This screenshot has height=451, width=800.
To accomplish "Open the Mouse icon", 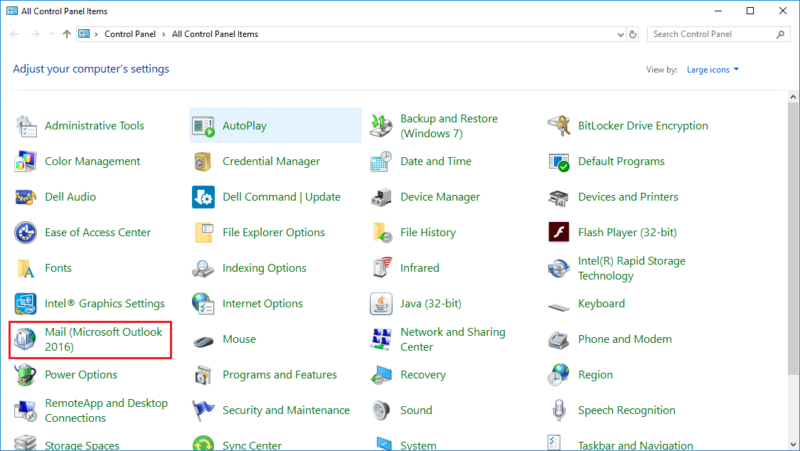I will tap(203, 340).
